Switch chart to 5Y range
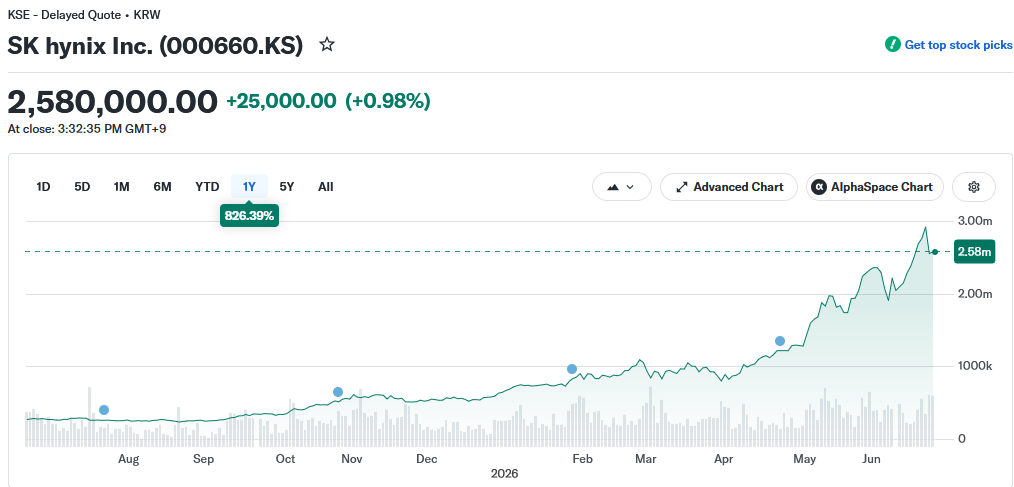 [x=286, y=187]
